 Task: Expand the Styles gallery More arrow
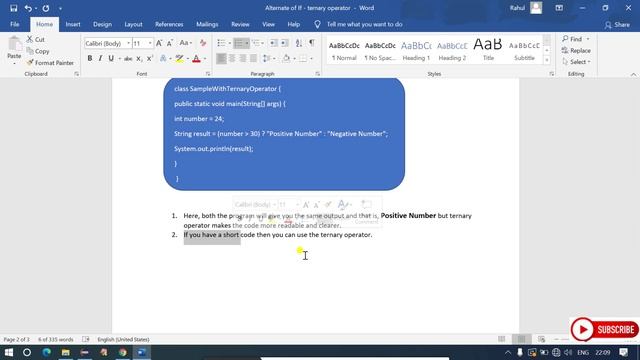click(547, 60)
